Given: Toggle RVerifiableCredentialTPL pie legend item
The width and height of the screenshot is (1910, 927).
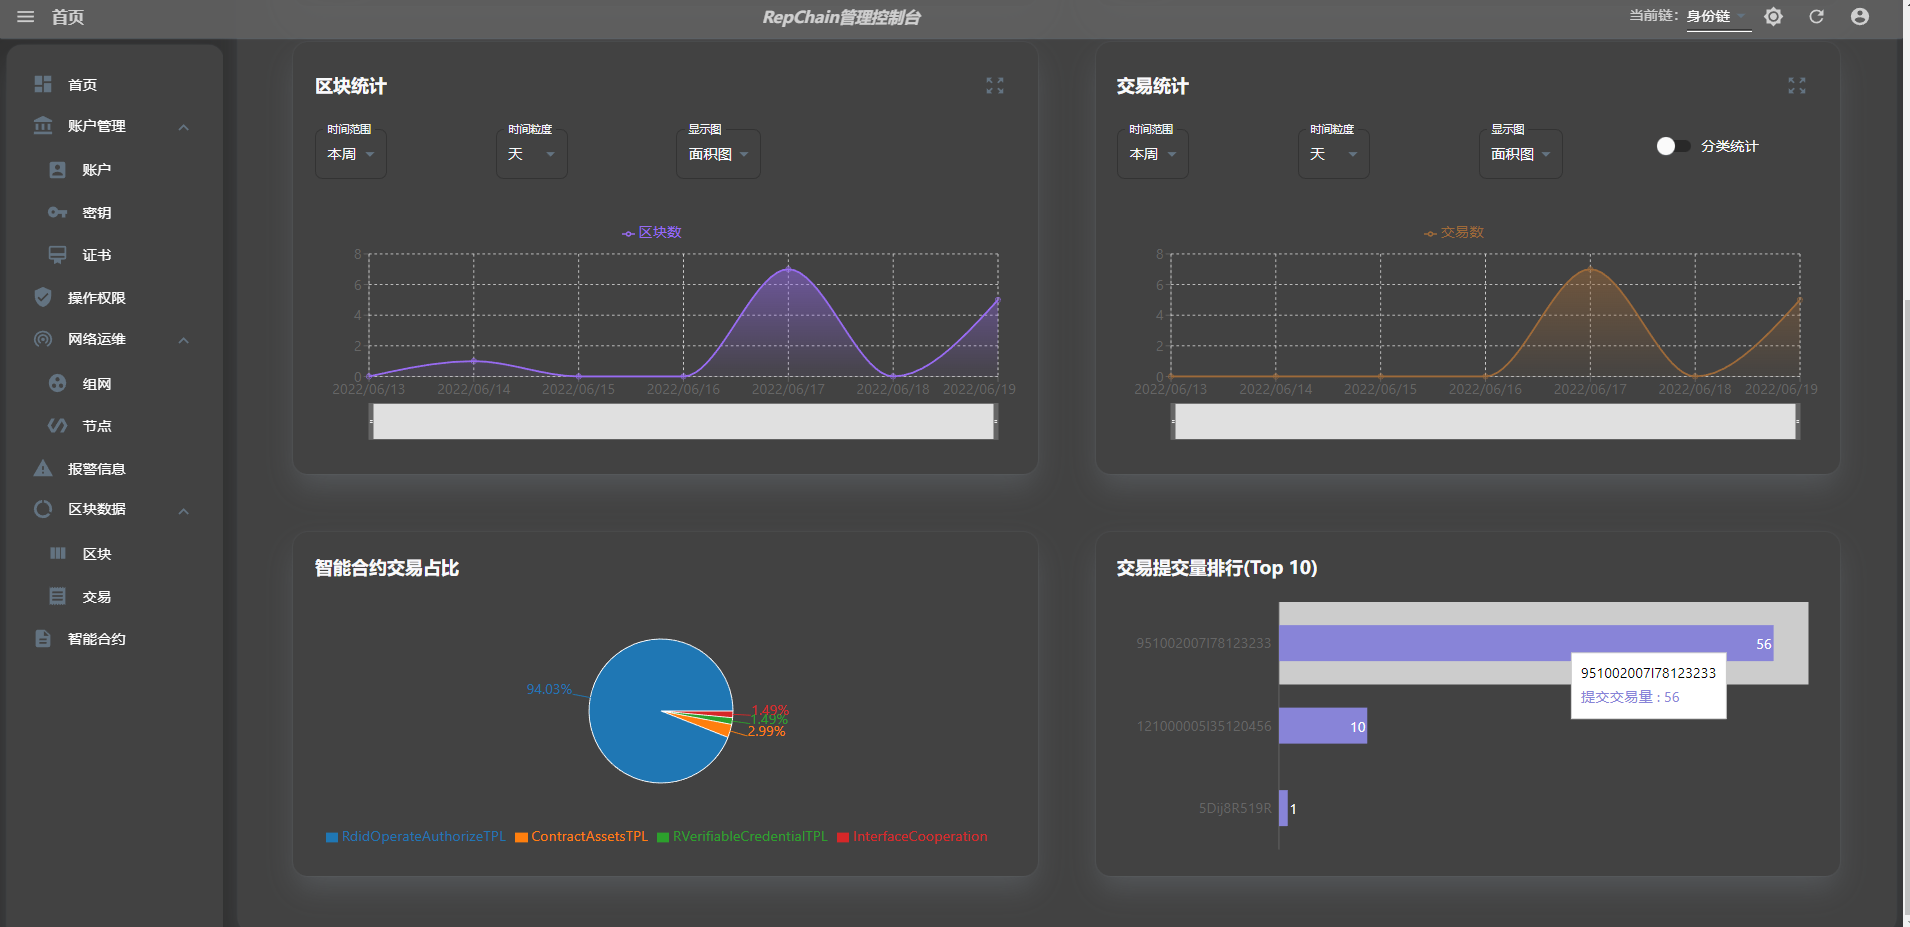Looking at the screenshot, I should tap(743, 837).
